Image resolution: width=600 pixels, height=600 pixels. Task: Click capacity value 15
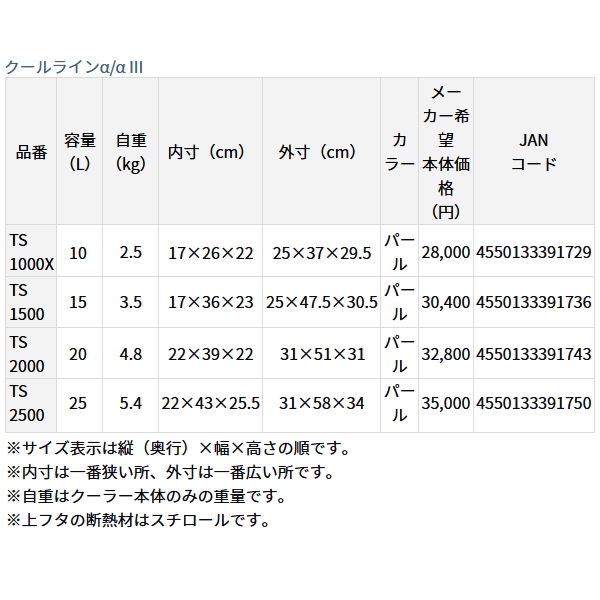[x=78, y=302]
